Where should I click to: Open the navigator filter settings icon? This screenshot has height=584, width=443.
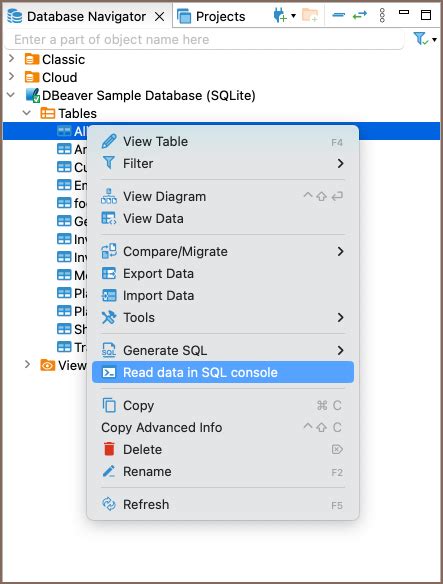(x=420, y=38)
